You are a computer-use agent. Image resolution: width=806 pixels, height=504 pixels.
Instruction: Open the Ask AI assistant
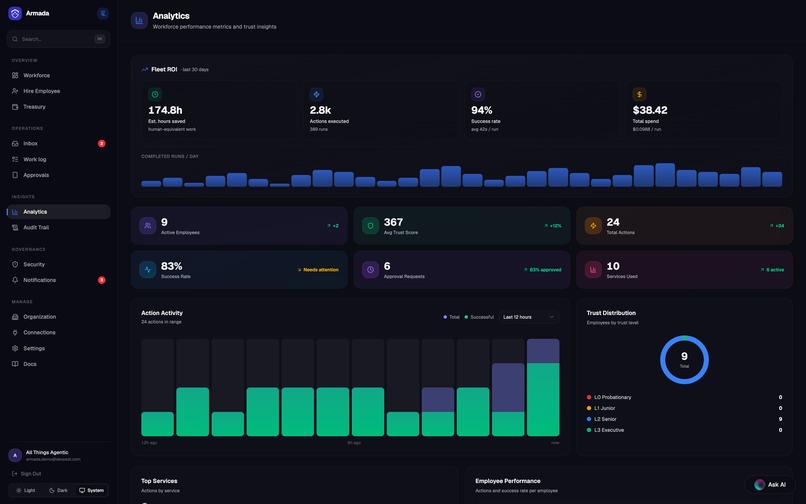click(770, 484)
